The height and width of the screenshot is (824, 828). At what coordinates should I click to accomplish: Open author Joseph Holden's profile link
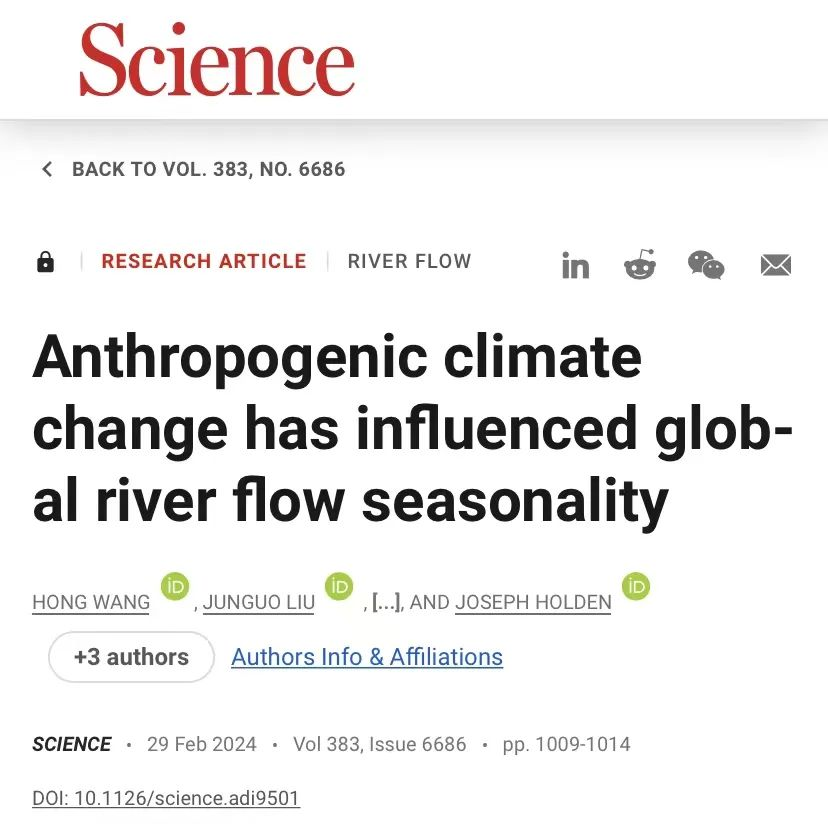click(x=533, y=602)
